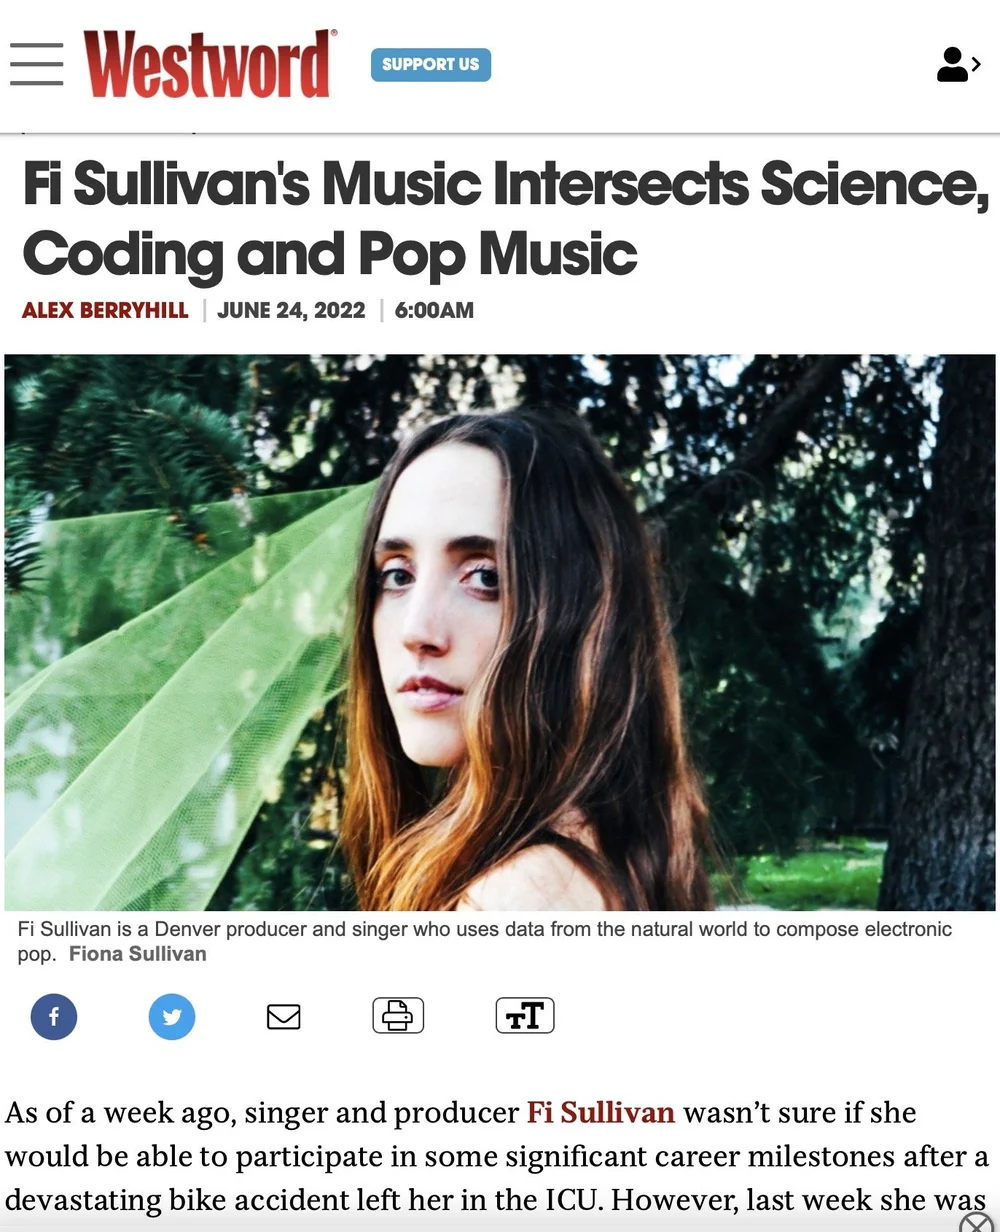
Task: Expand the account chevron arrow
Action: click(x=976, y=64)
